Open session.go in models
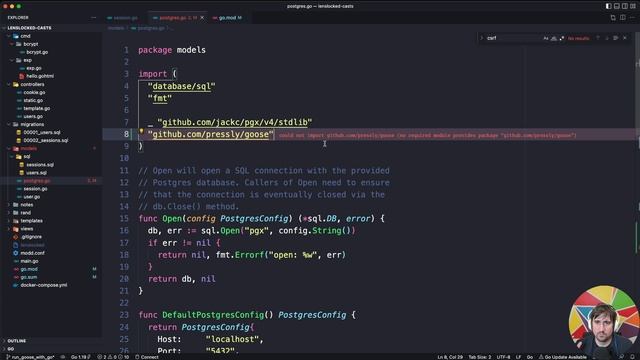640x360 pixels. pyautogui.click(x=35, y=189)
